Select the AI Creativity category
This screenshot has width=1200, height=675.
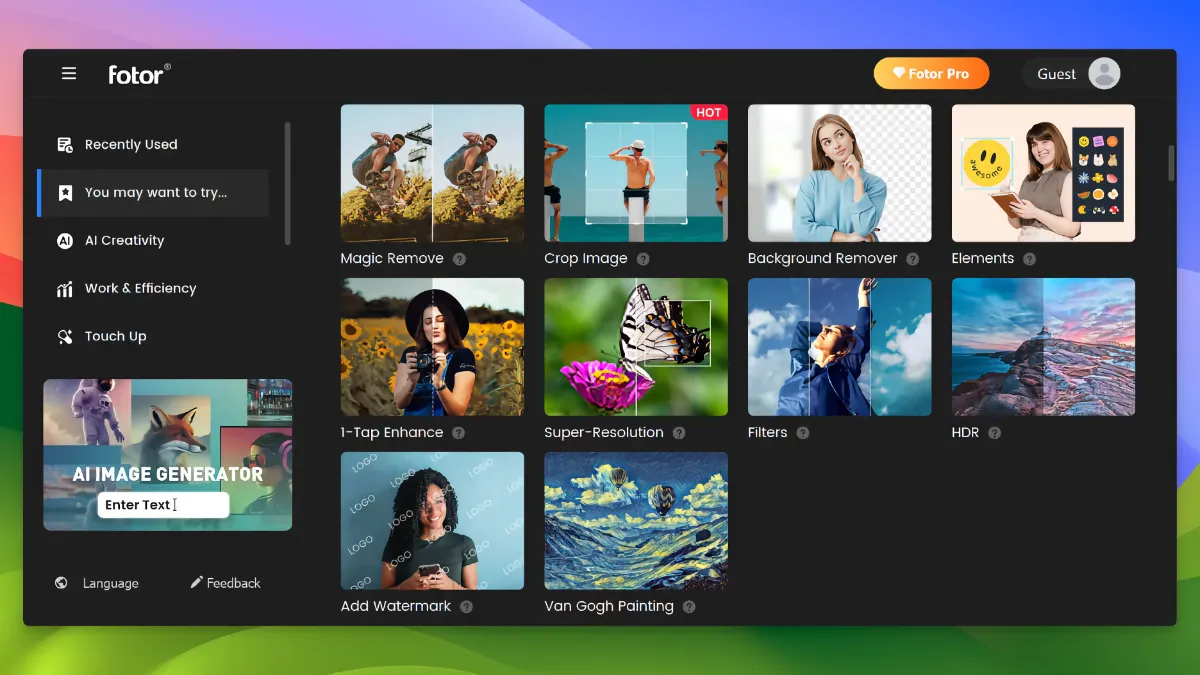click(124, 241)
